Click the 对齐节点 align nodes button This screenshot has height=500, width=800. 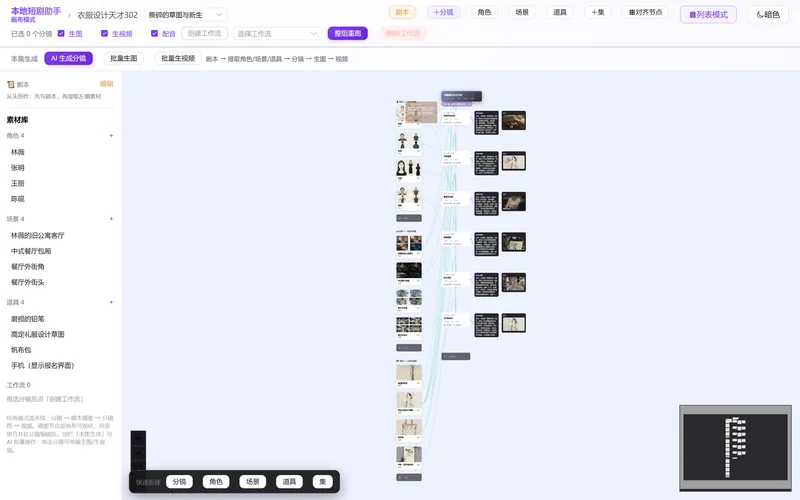[645, 12]
